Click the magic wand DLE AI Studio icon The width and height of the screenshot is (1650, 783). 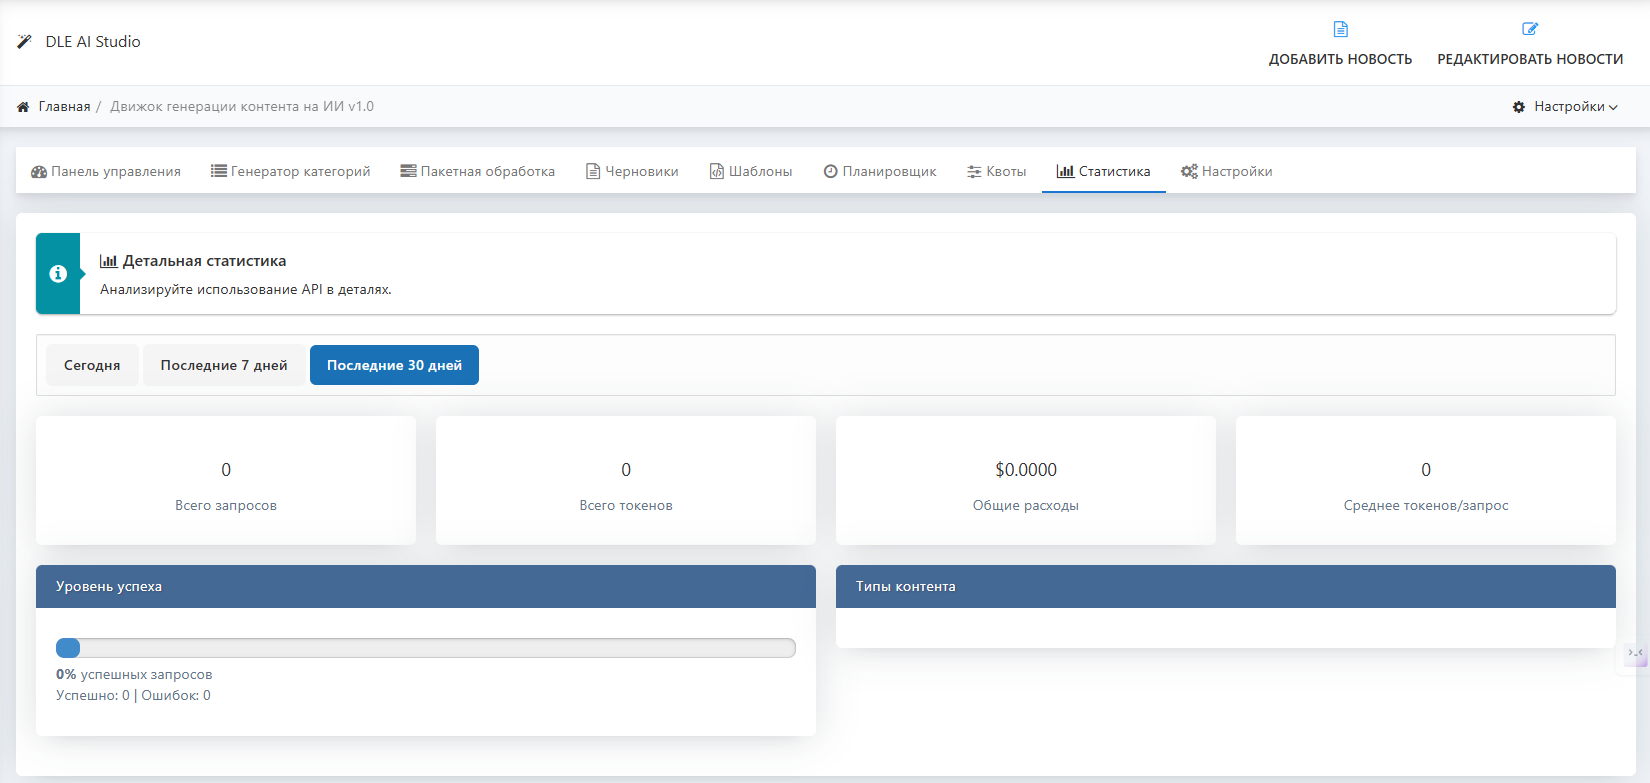[x=25, y=42]
